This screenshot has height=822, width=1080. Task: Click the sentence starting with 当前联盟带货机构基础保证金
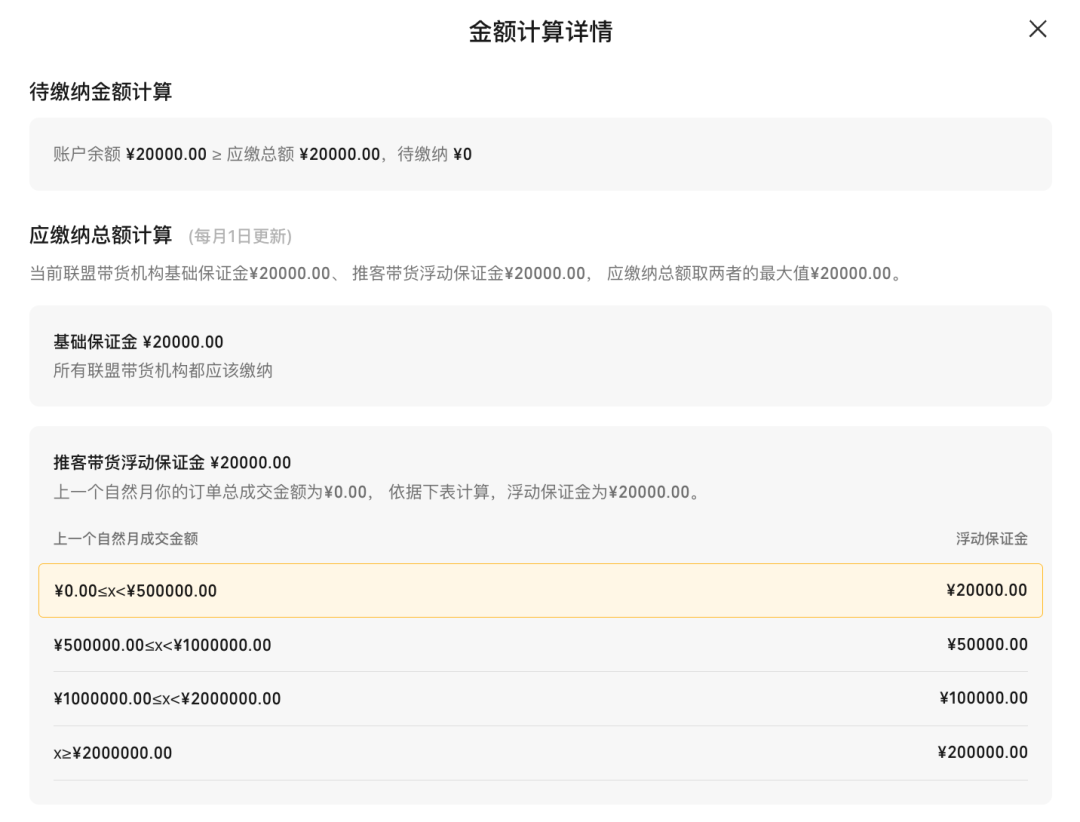tap(466, 273)
